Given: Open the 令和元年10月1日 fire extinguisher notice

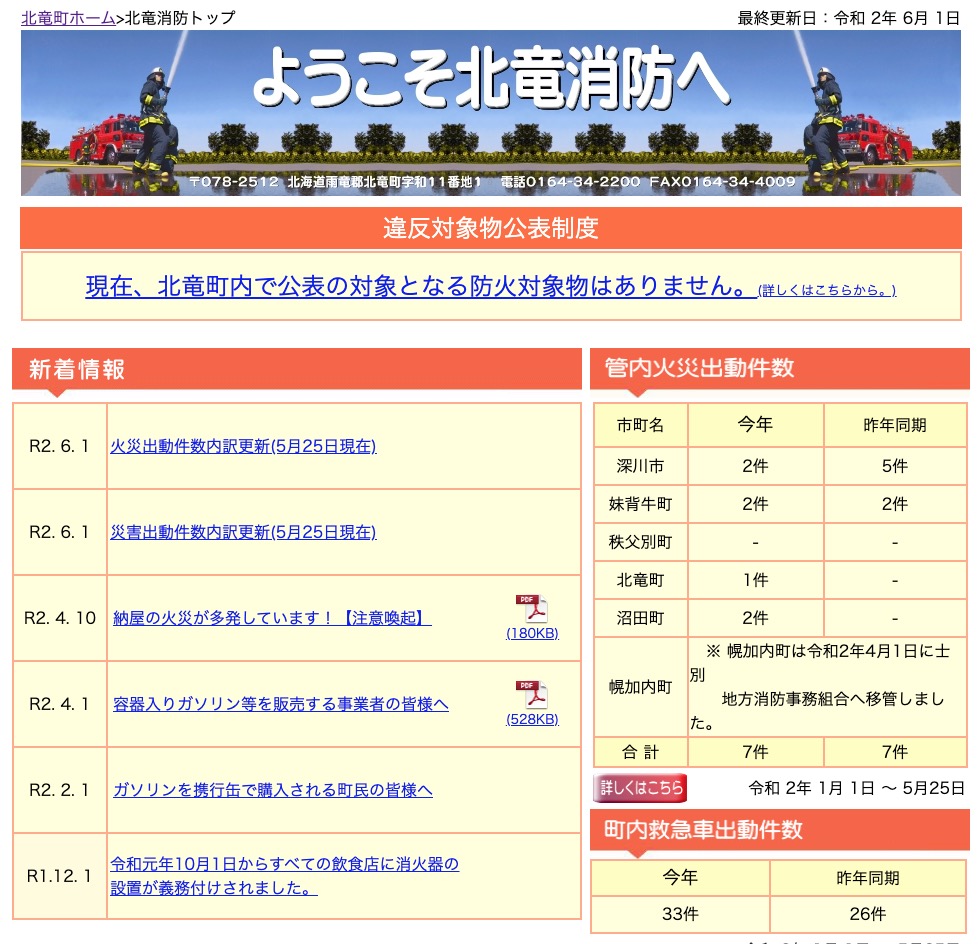Looking at the screenshot, I should pos(285,876).
